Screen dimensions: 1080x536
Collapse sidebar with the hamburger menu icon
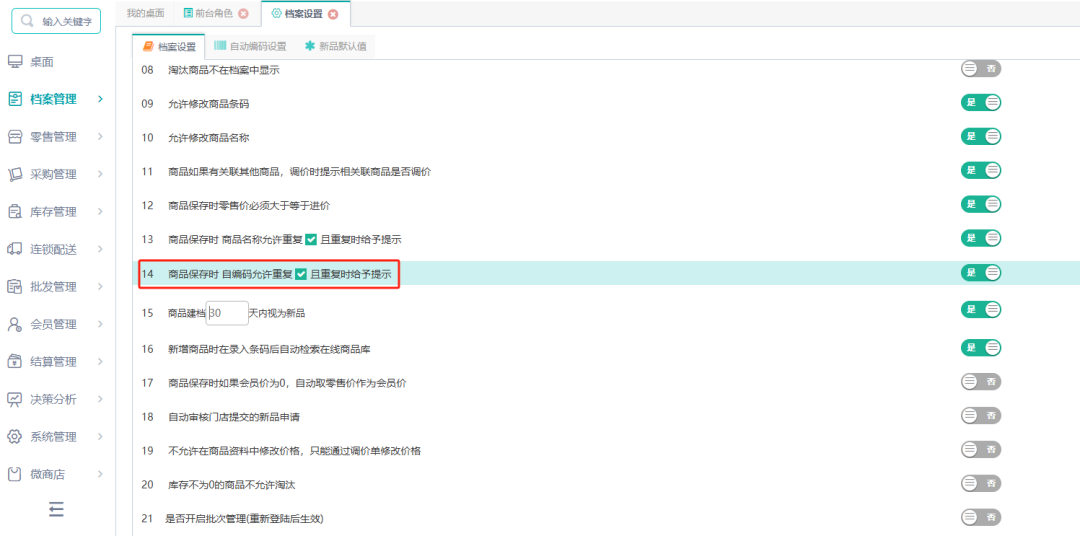[56, 509]
